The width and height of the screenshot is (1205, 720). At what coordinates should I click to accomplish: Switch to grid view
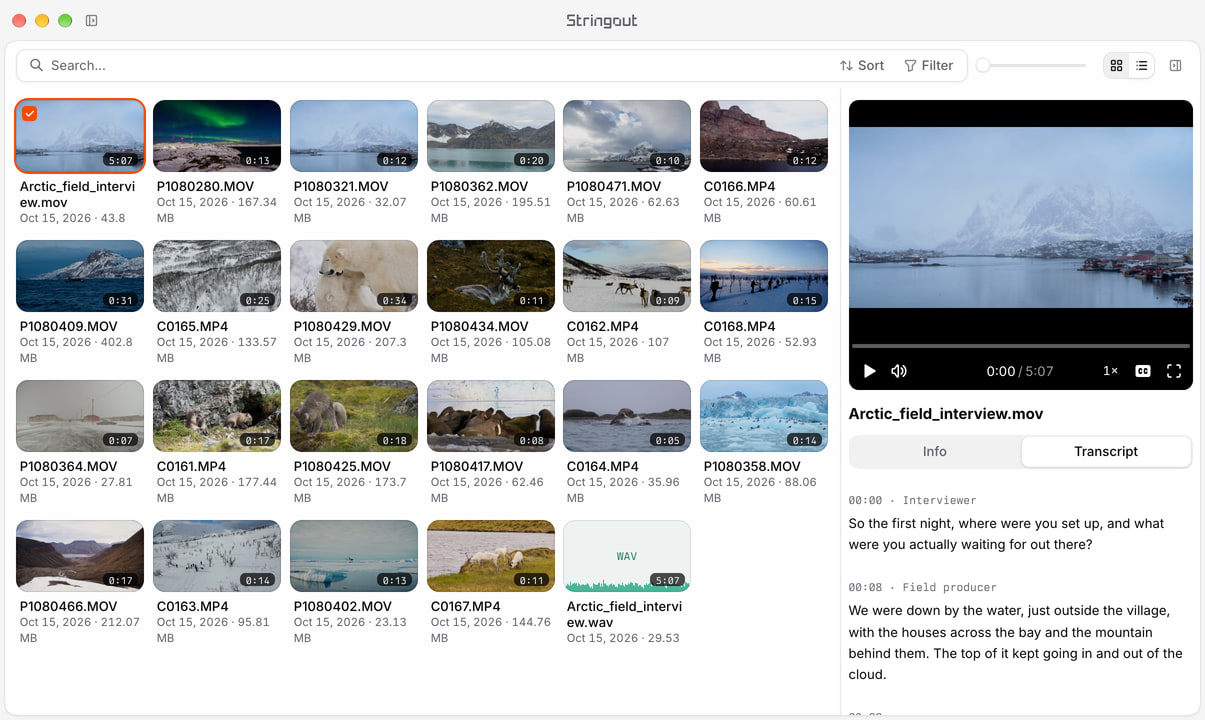pos(1117,65)
